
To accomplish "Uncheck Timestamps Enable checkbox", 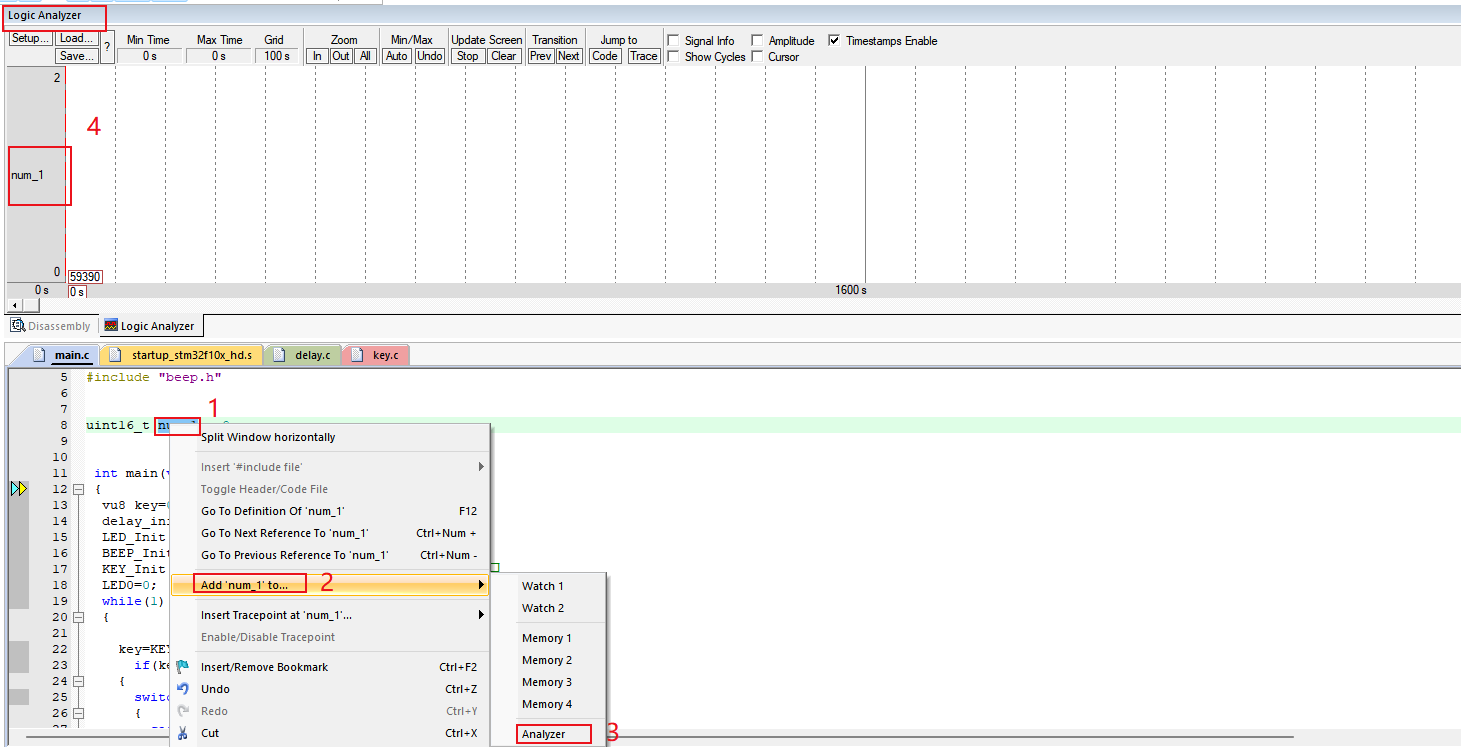I will [834, 41].
